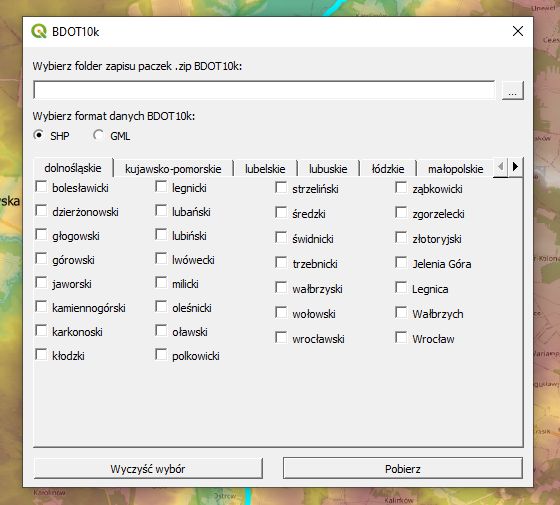Tick the lubiński checkbox
Screen dimensions: 560x505
pyautogui.click(x=161, y=235)
